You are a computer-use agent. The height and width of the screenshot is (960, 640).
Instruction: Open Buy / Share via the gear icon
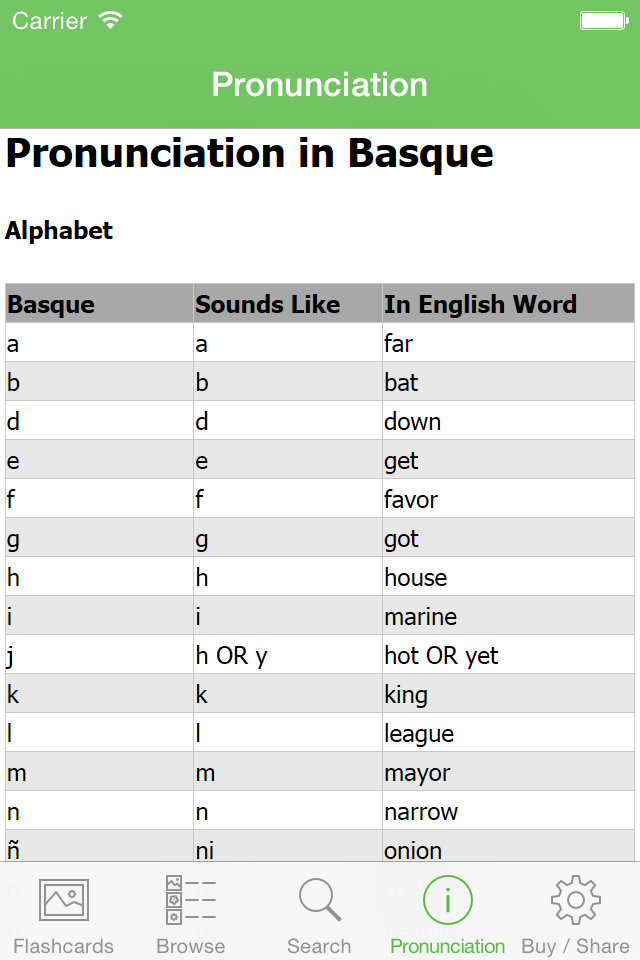[575, 901]
